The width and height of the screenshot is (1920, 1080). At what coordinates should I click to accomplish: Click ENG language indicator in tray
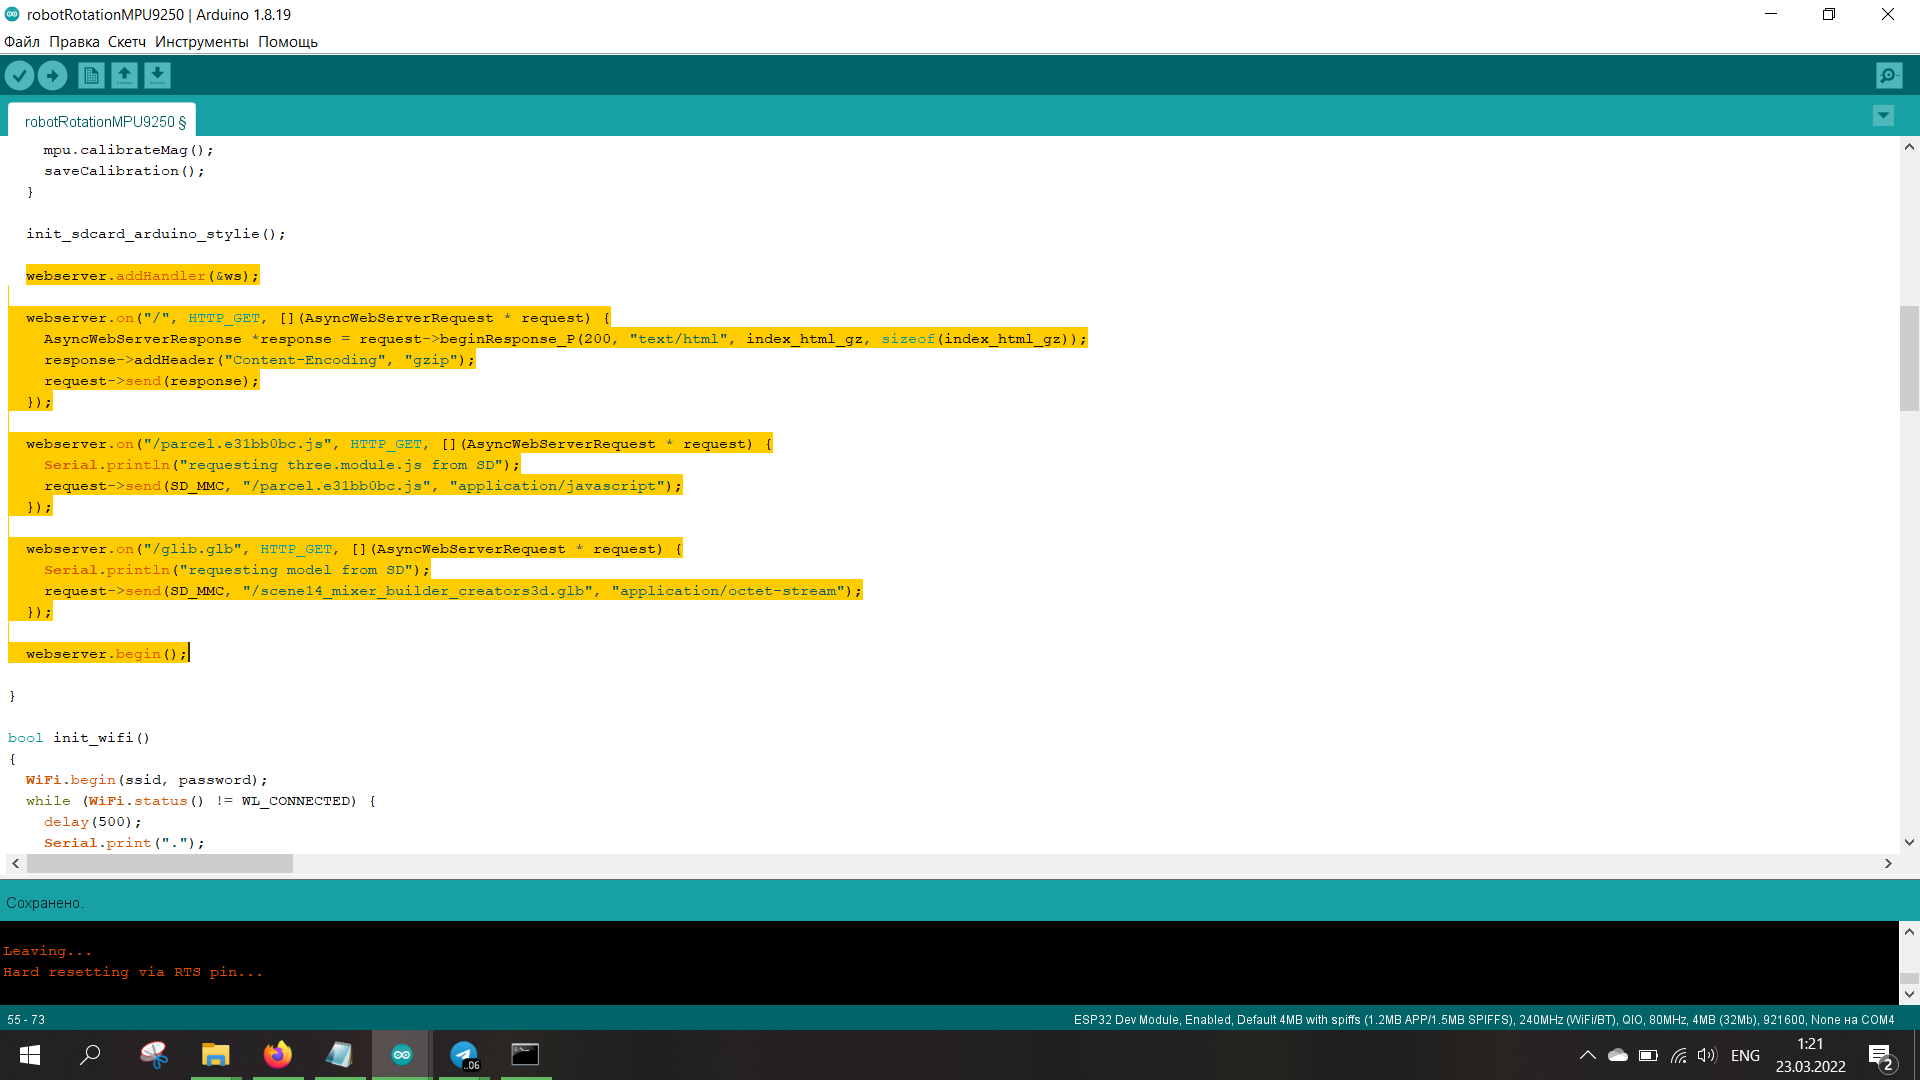pyautogui.click(x=1745, y=1055)
